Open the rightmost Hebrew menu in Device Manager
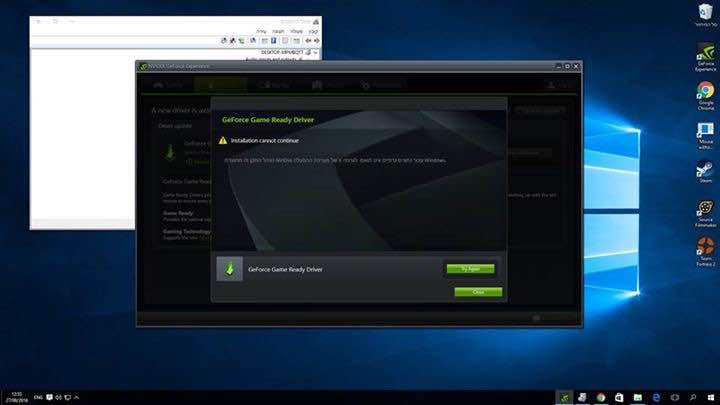 313,31
